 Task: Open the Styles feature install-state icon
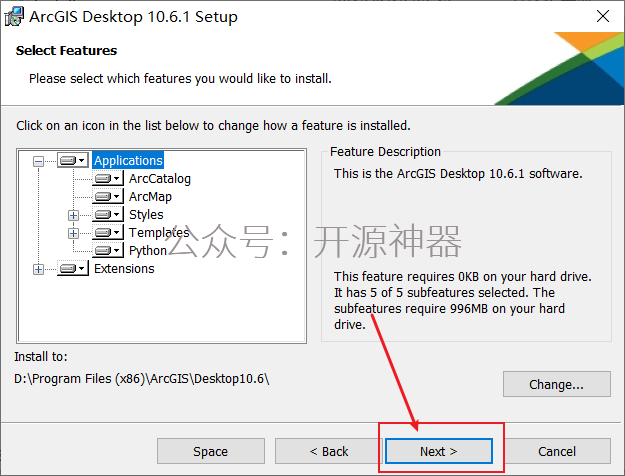[108, 214]
